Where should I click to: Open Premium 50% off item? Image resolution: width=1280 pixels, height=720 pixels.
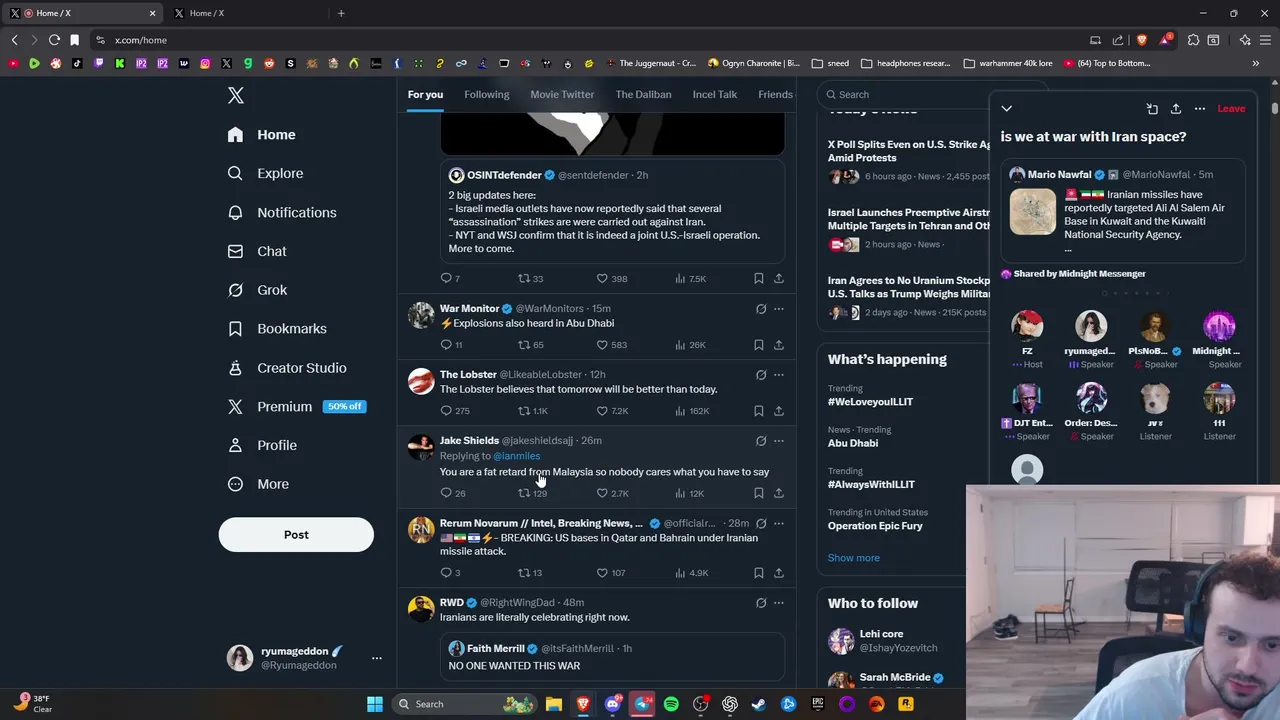pos(296,406)
